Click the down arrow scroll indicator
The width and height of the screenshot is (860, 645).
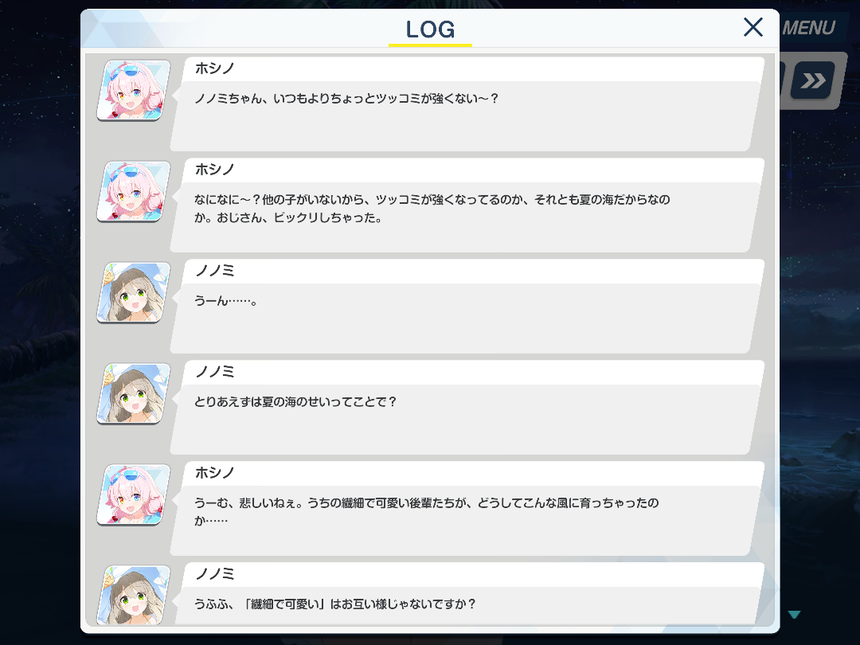click(794, 615)
